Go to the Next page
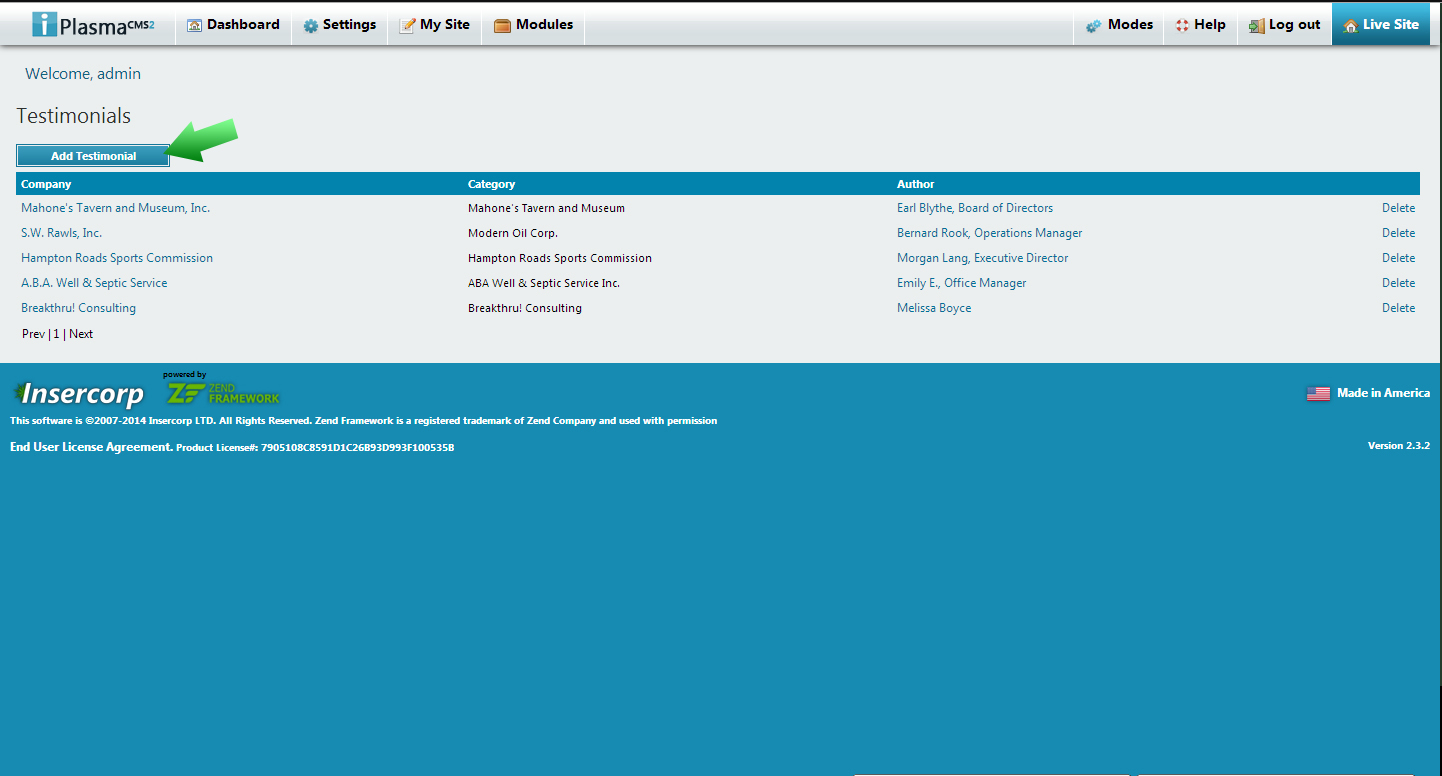Image resolution: width=1442 pixels, height=776 pixels. (x=81, y=334)
